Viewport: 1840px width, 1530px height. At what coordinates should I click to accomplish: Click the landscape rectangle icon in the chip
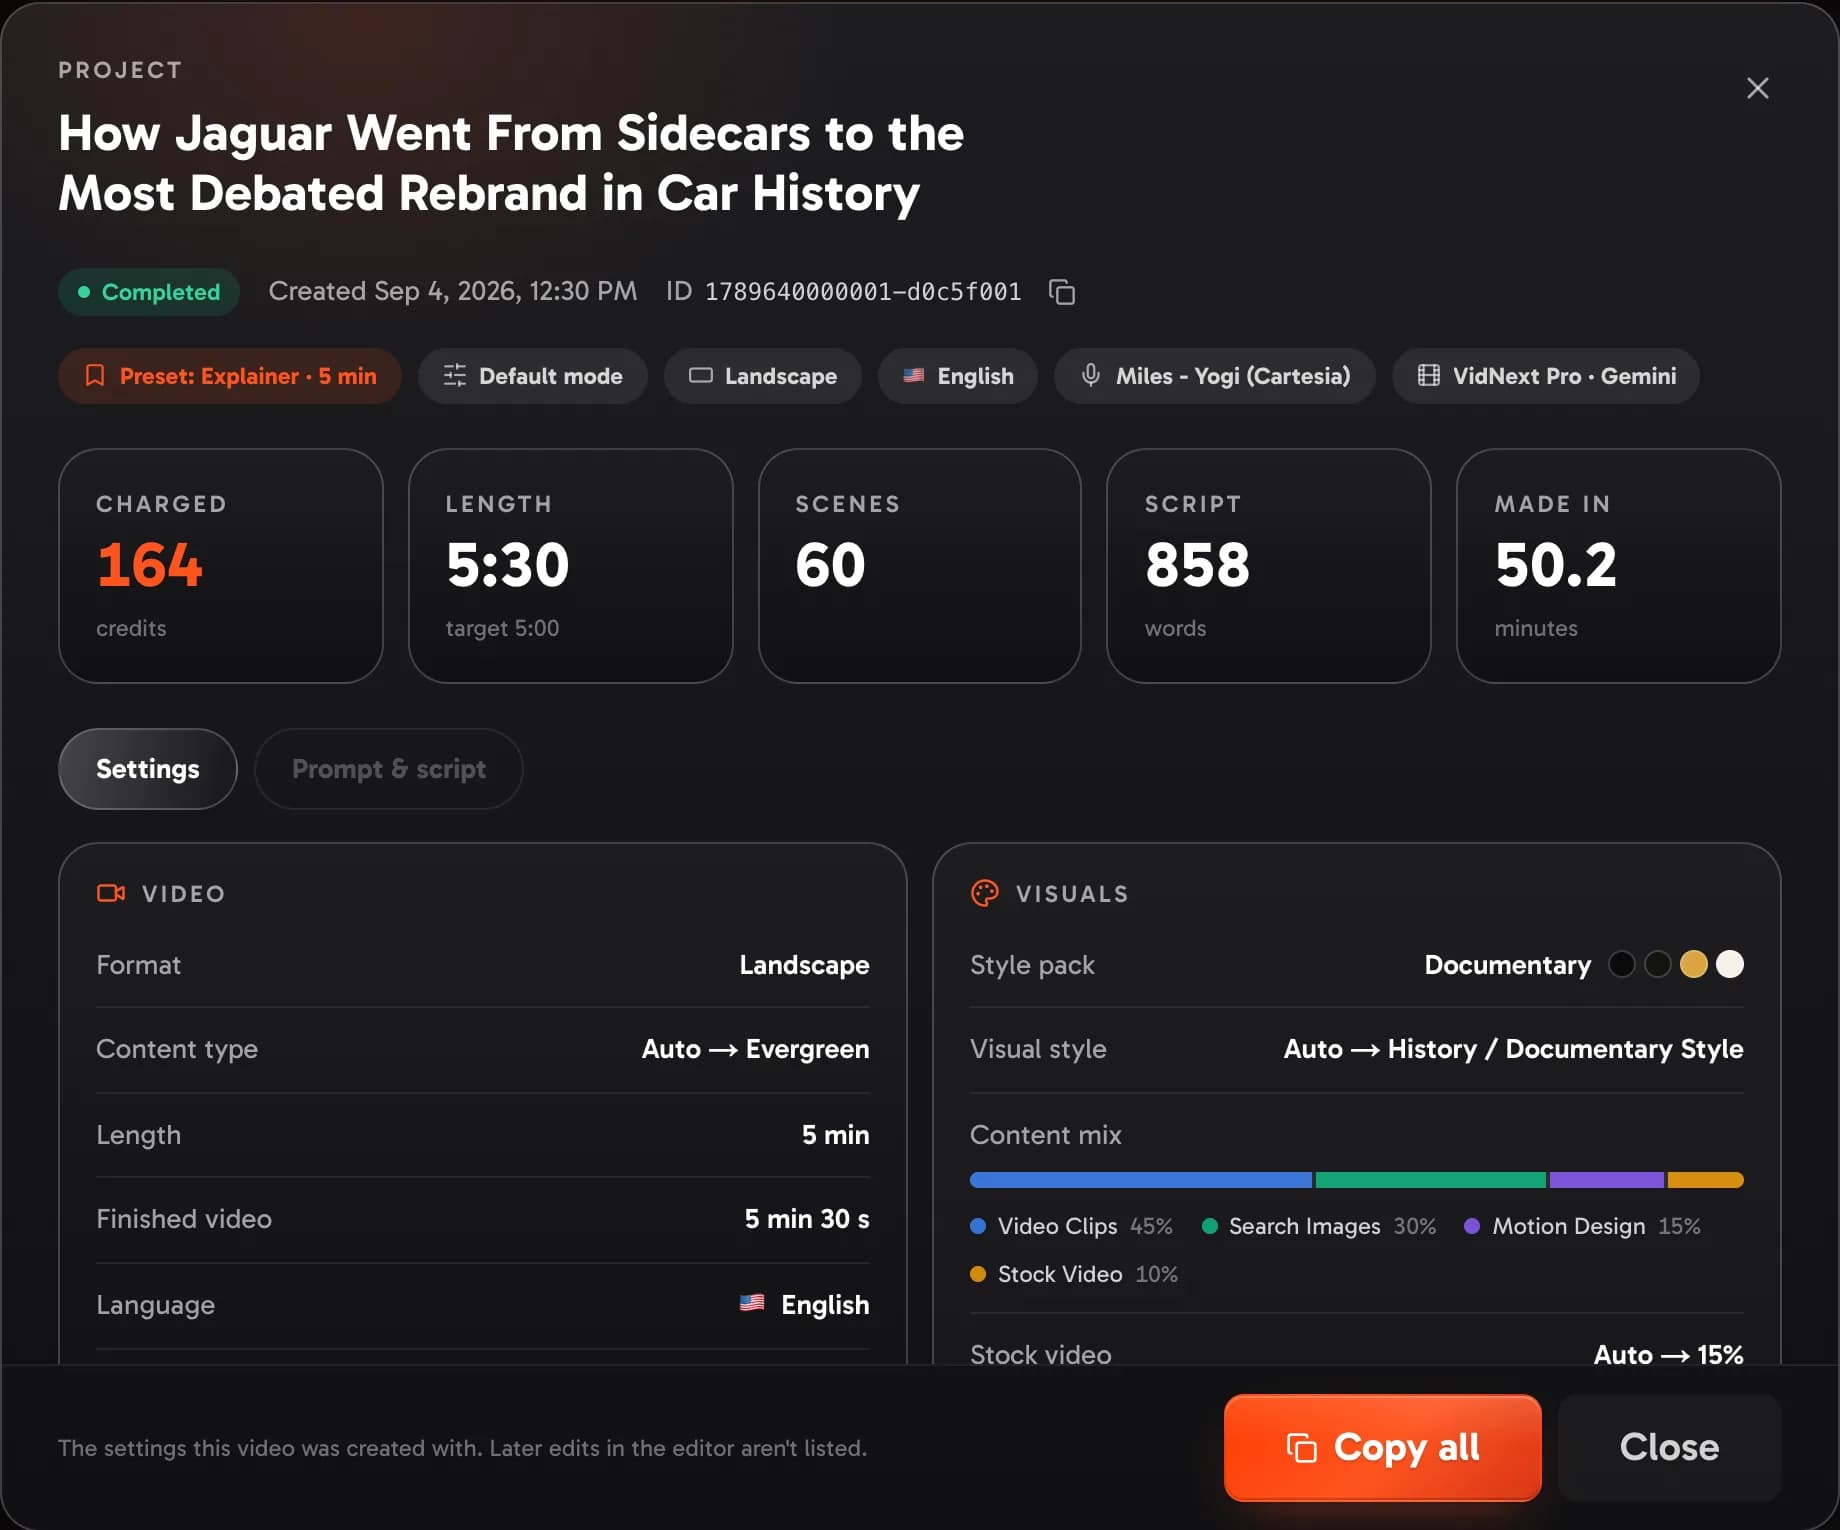point(701,376)
